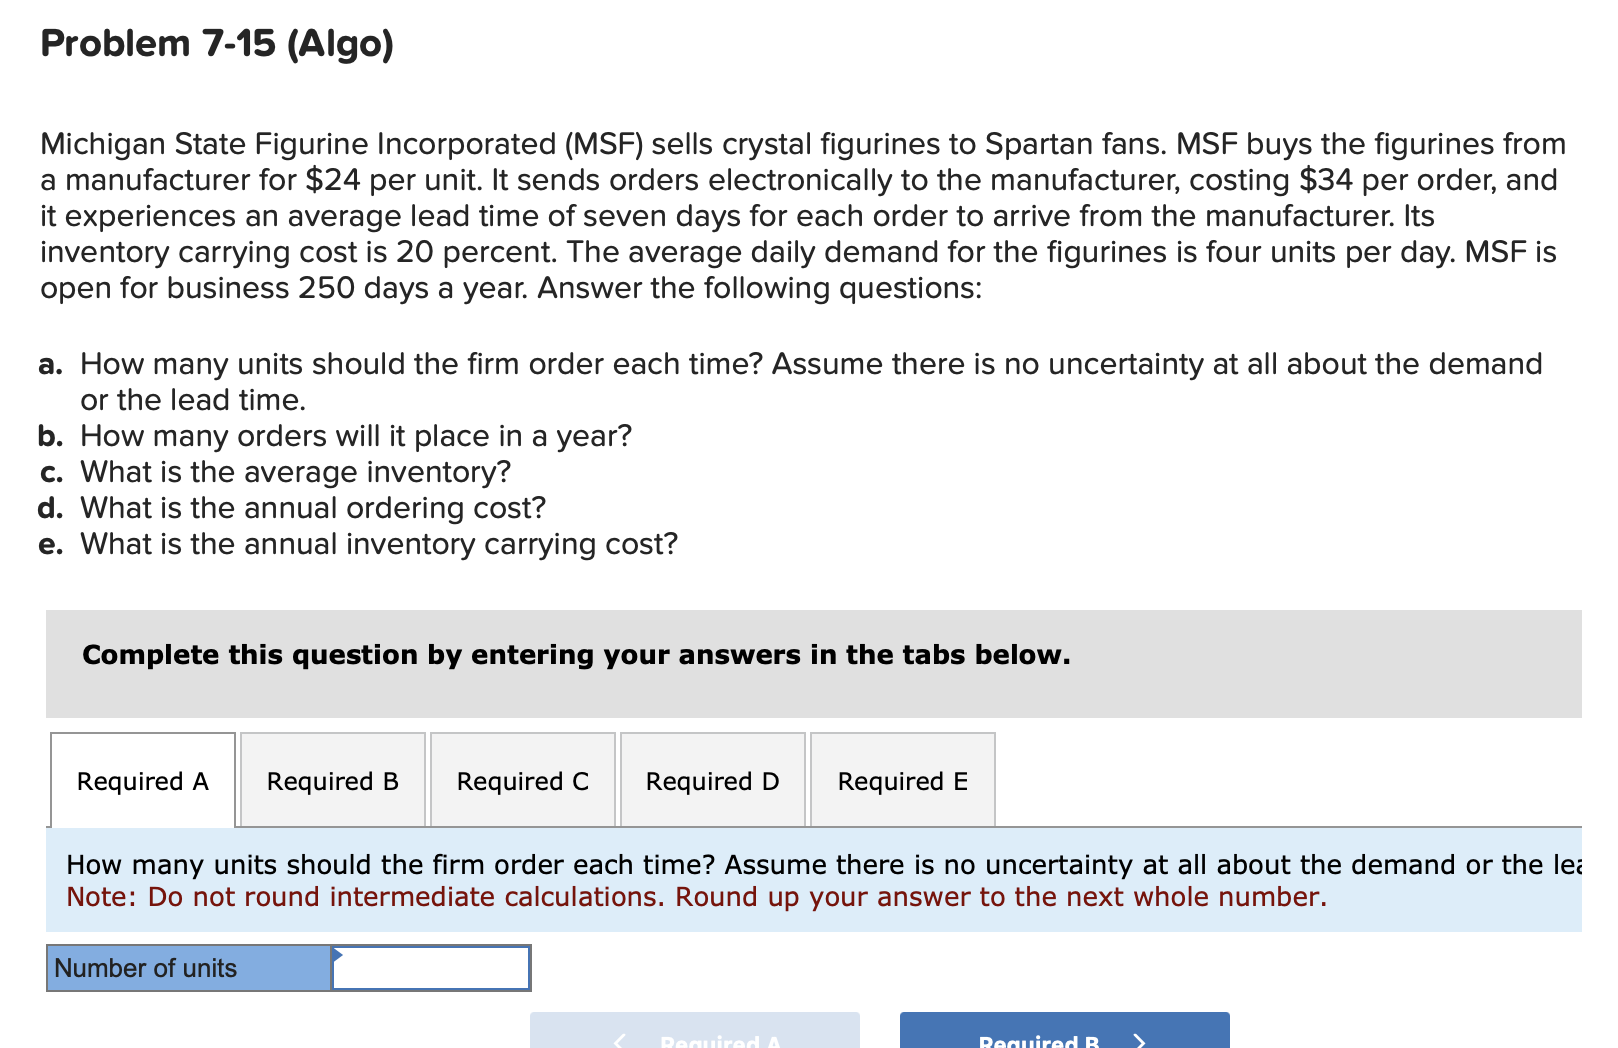Click the red rounding note text
The height and width of the screenshot is (1048, 1618).
[x=696, y=897]
